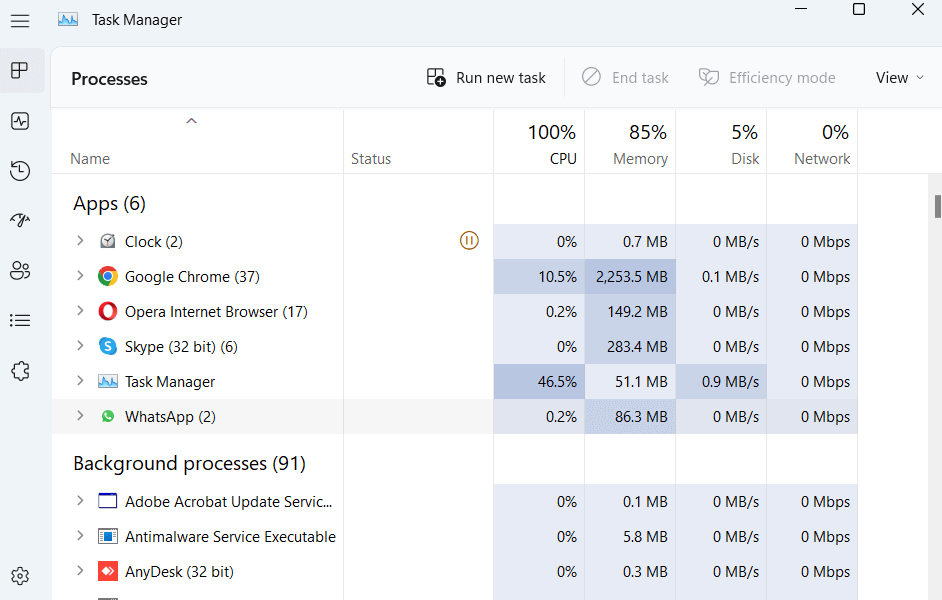The height and width of the screenshot is (600, 942).
Task: Open the Processes tab in sidebar
Action: pos(20,70)
